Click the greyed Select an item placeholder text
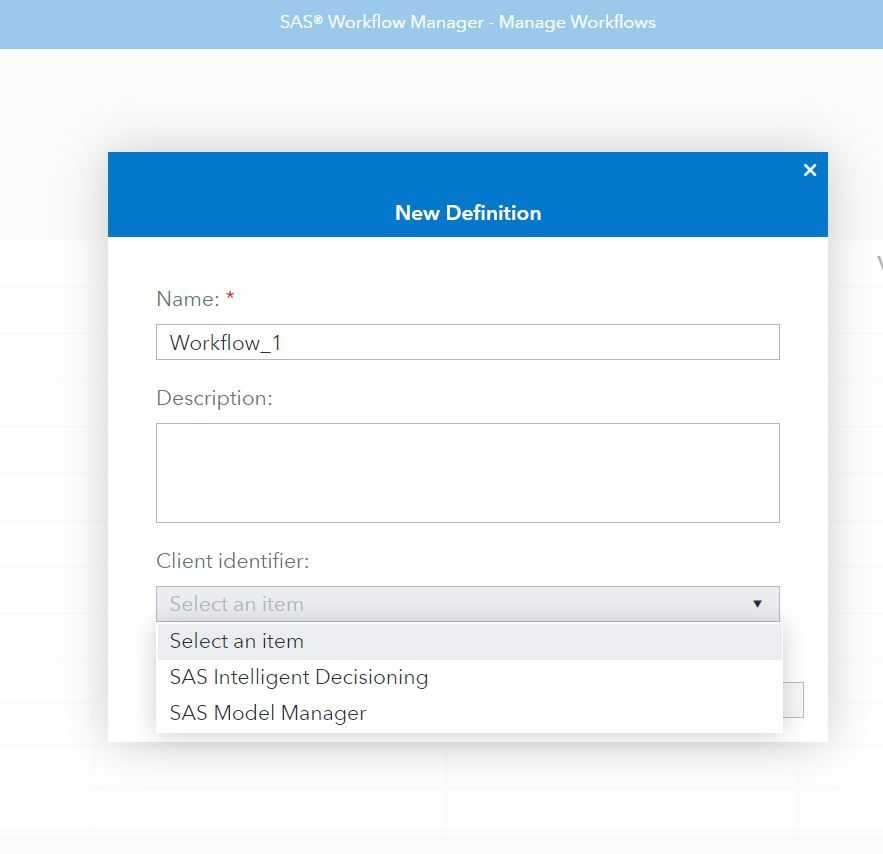Viewport: 883px width, 854px height. [237, 604]
